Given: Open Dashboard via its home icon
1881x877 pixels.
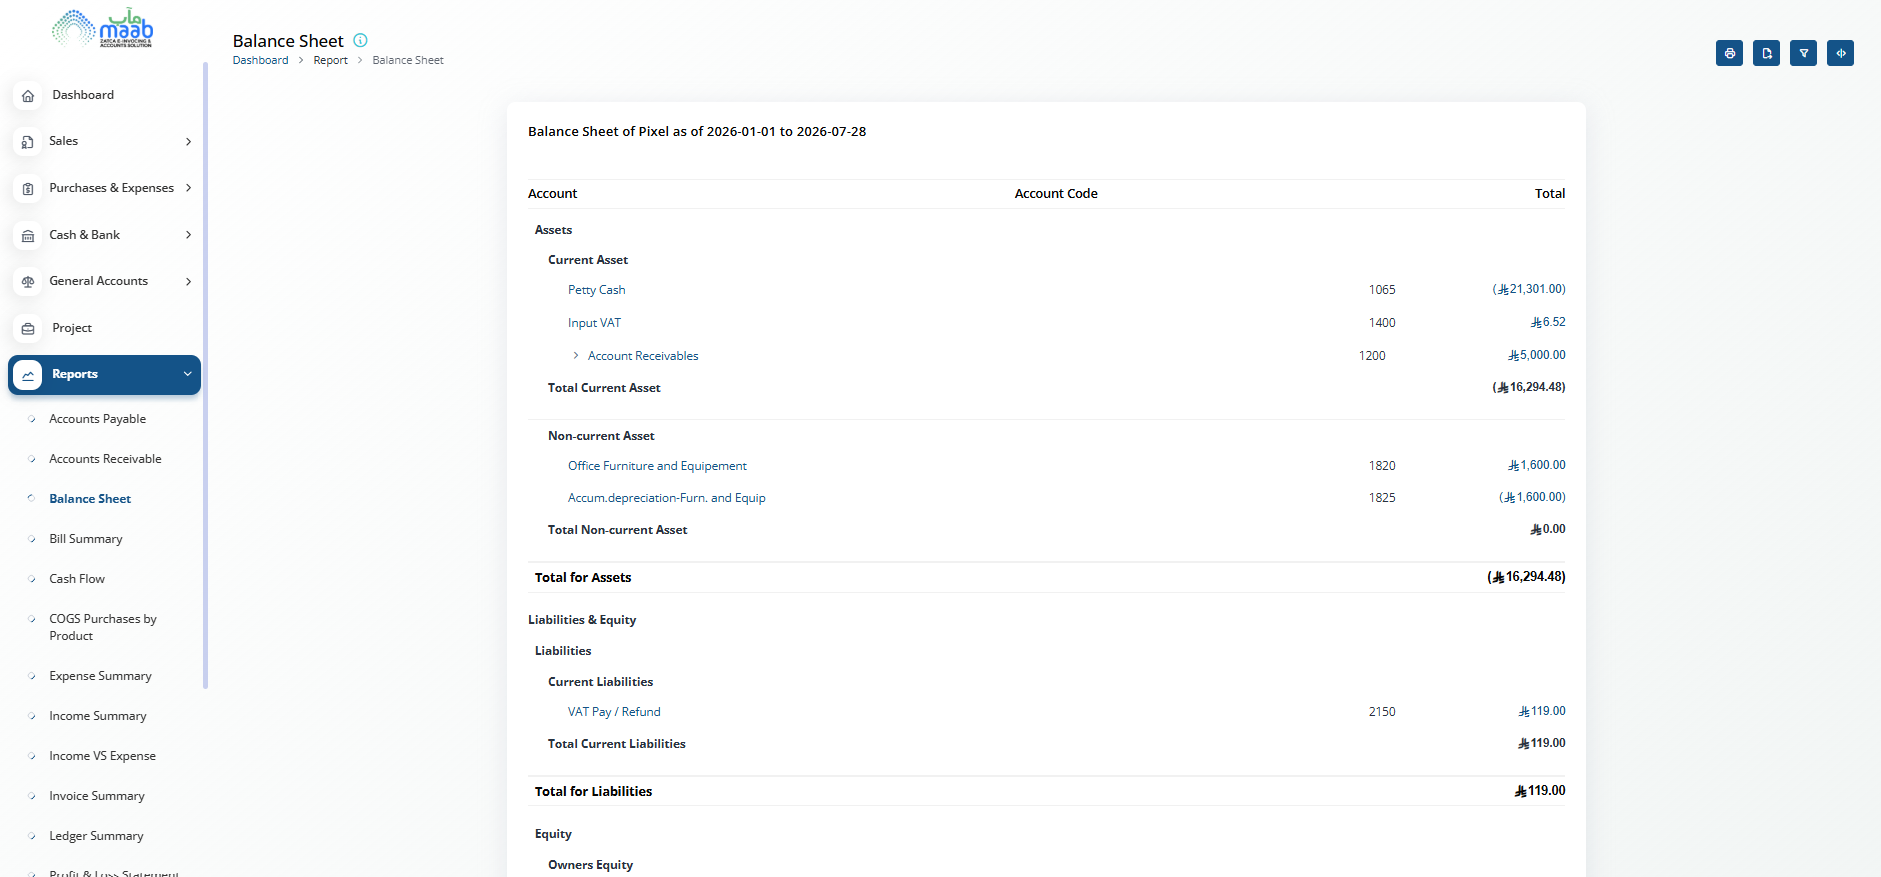Looking at the screenshot, I should pos(28,96).
